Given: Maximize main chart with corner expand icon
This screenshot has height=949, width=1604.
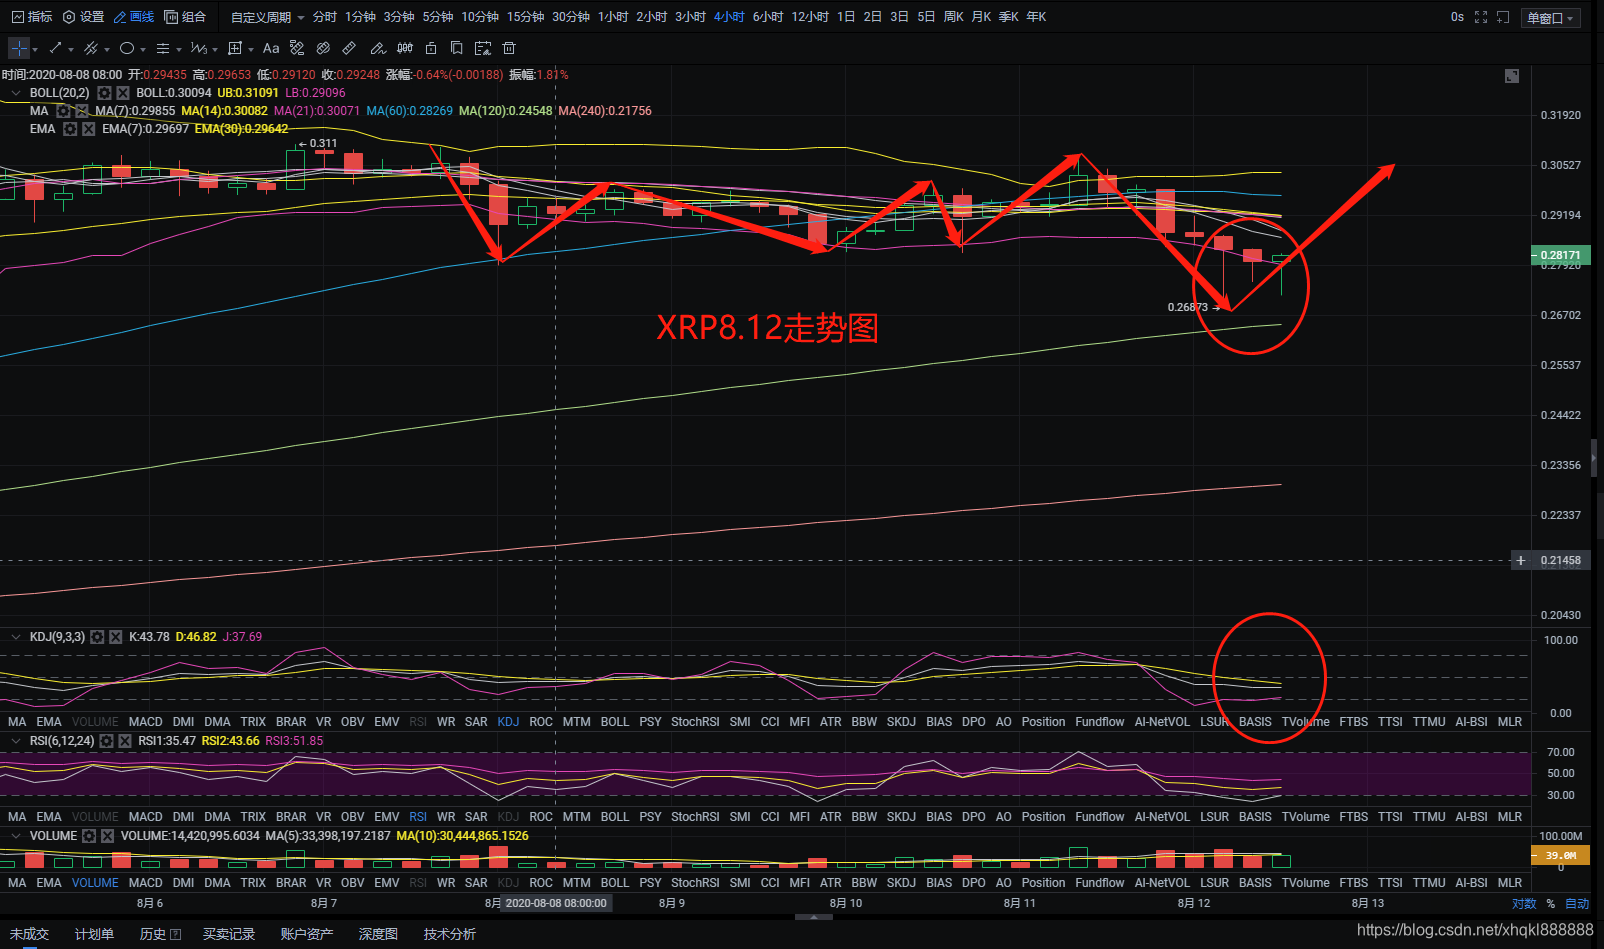Looking at the screenshot, I should pyautogui.click(x=1512, y=76).
